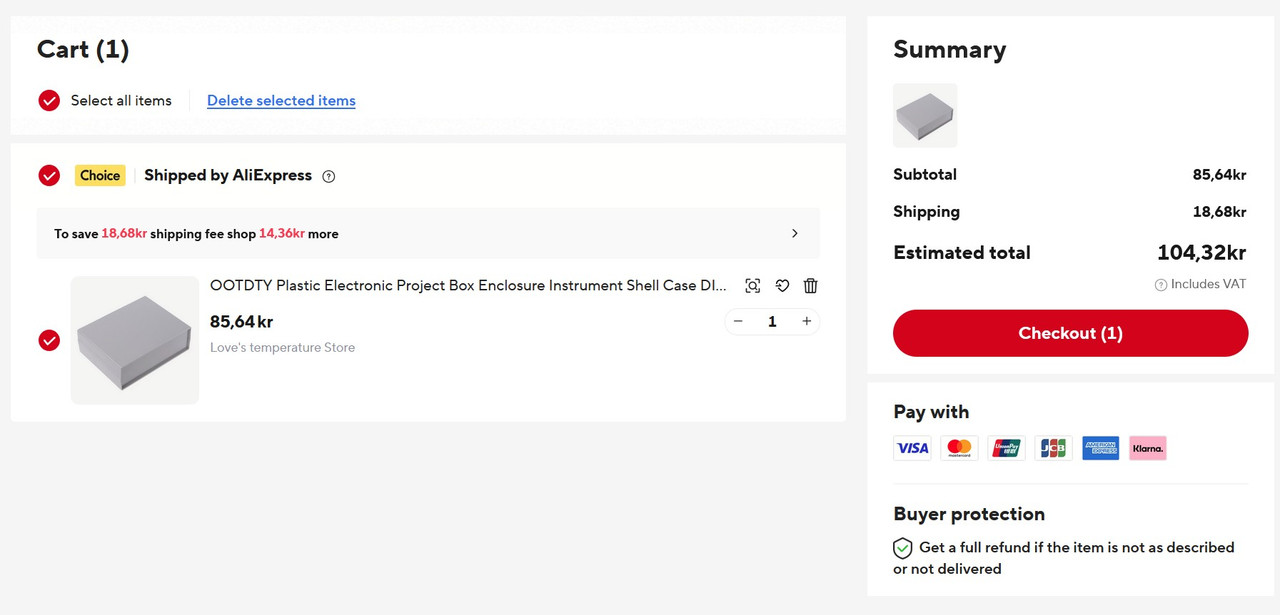1280x615 pixels.
Task: Uncheck the Shipped by AliExpress group checkbox
Action: click(49, 176)
